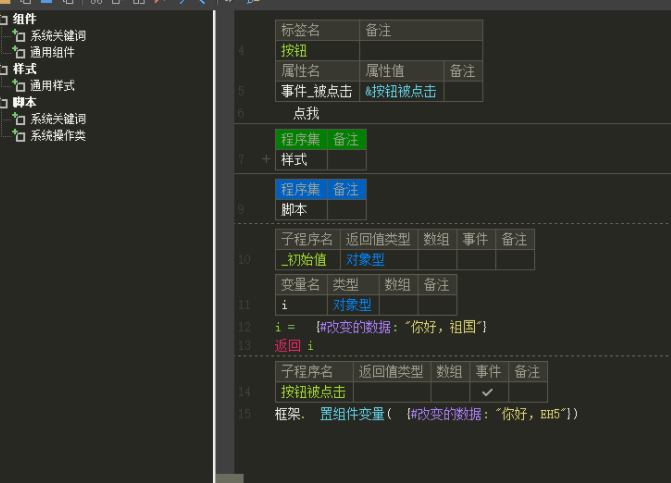Screen dimensions: 671x483
Task: Click the 你好，EH5 string literal
Action: (530, 414)
